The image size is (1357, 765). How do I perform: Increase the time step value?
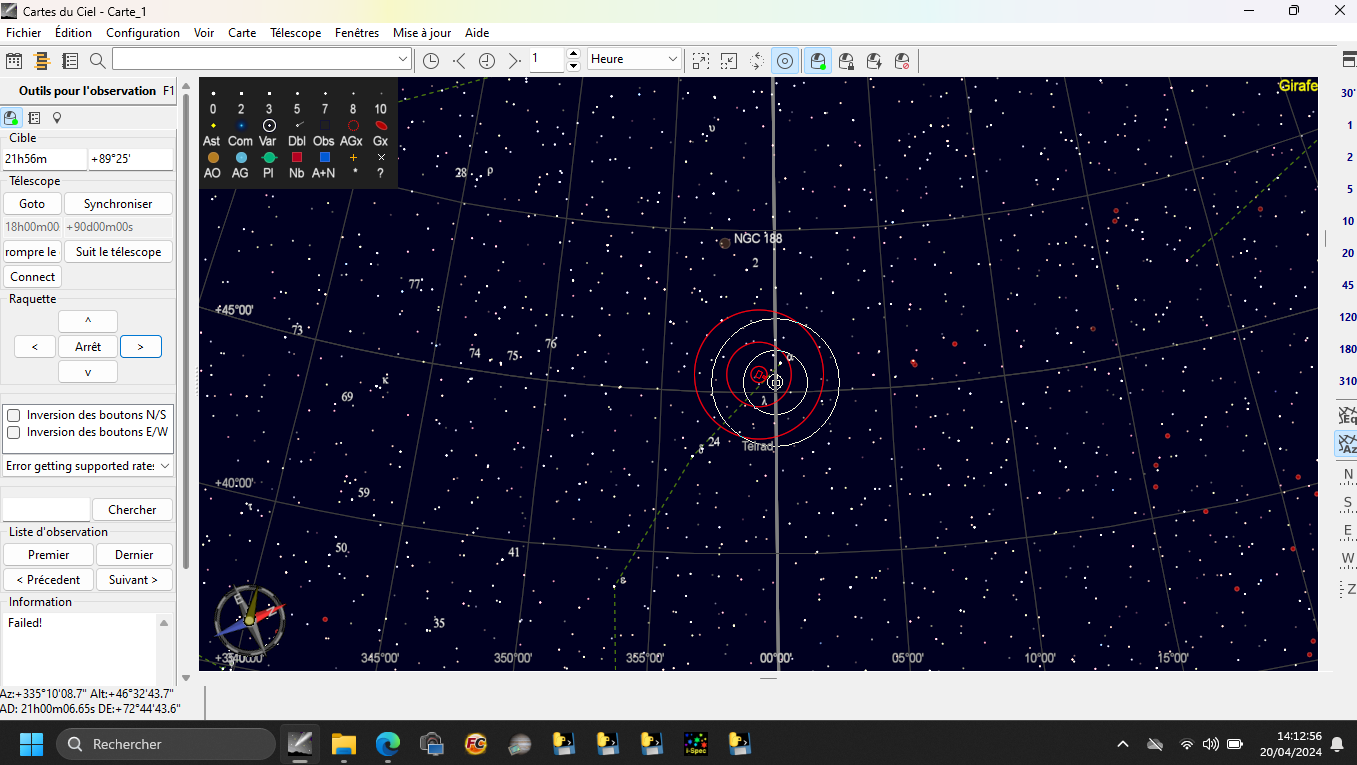pyautogui.click(x=573, y=53)
